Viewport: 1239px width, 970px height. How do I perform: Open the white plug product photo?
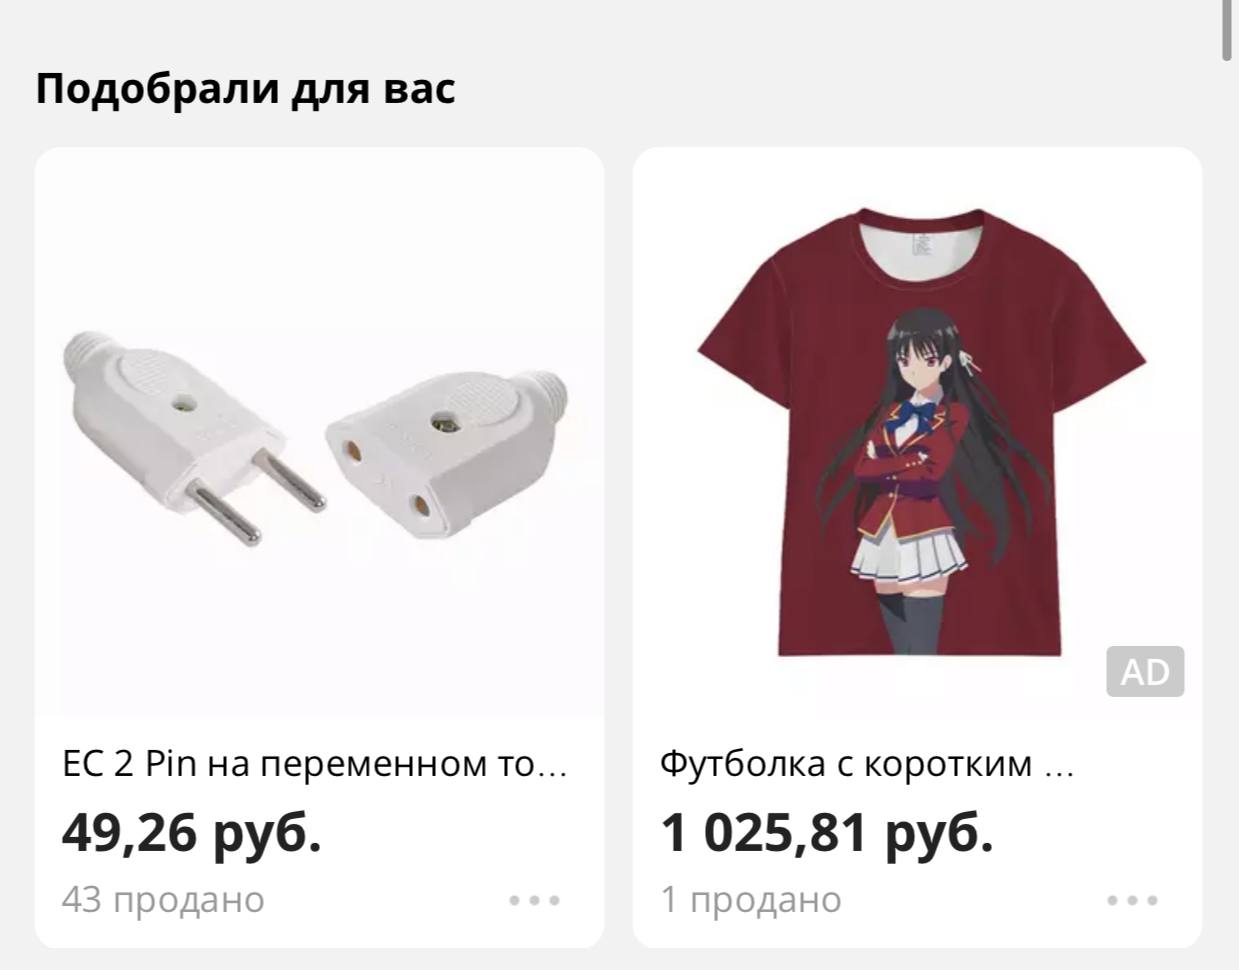(319, 432)
